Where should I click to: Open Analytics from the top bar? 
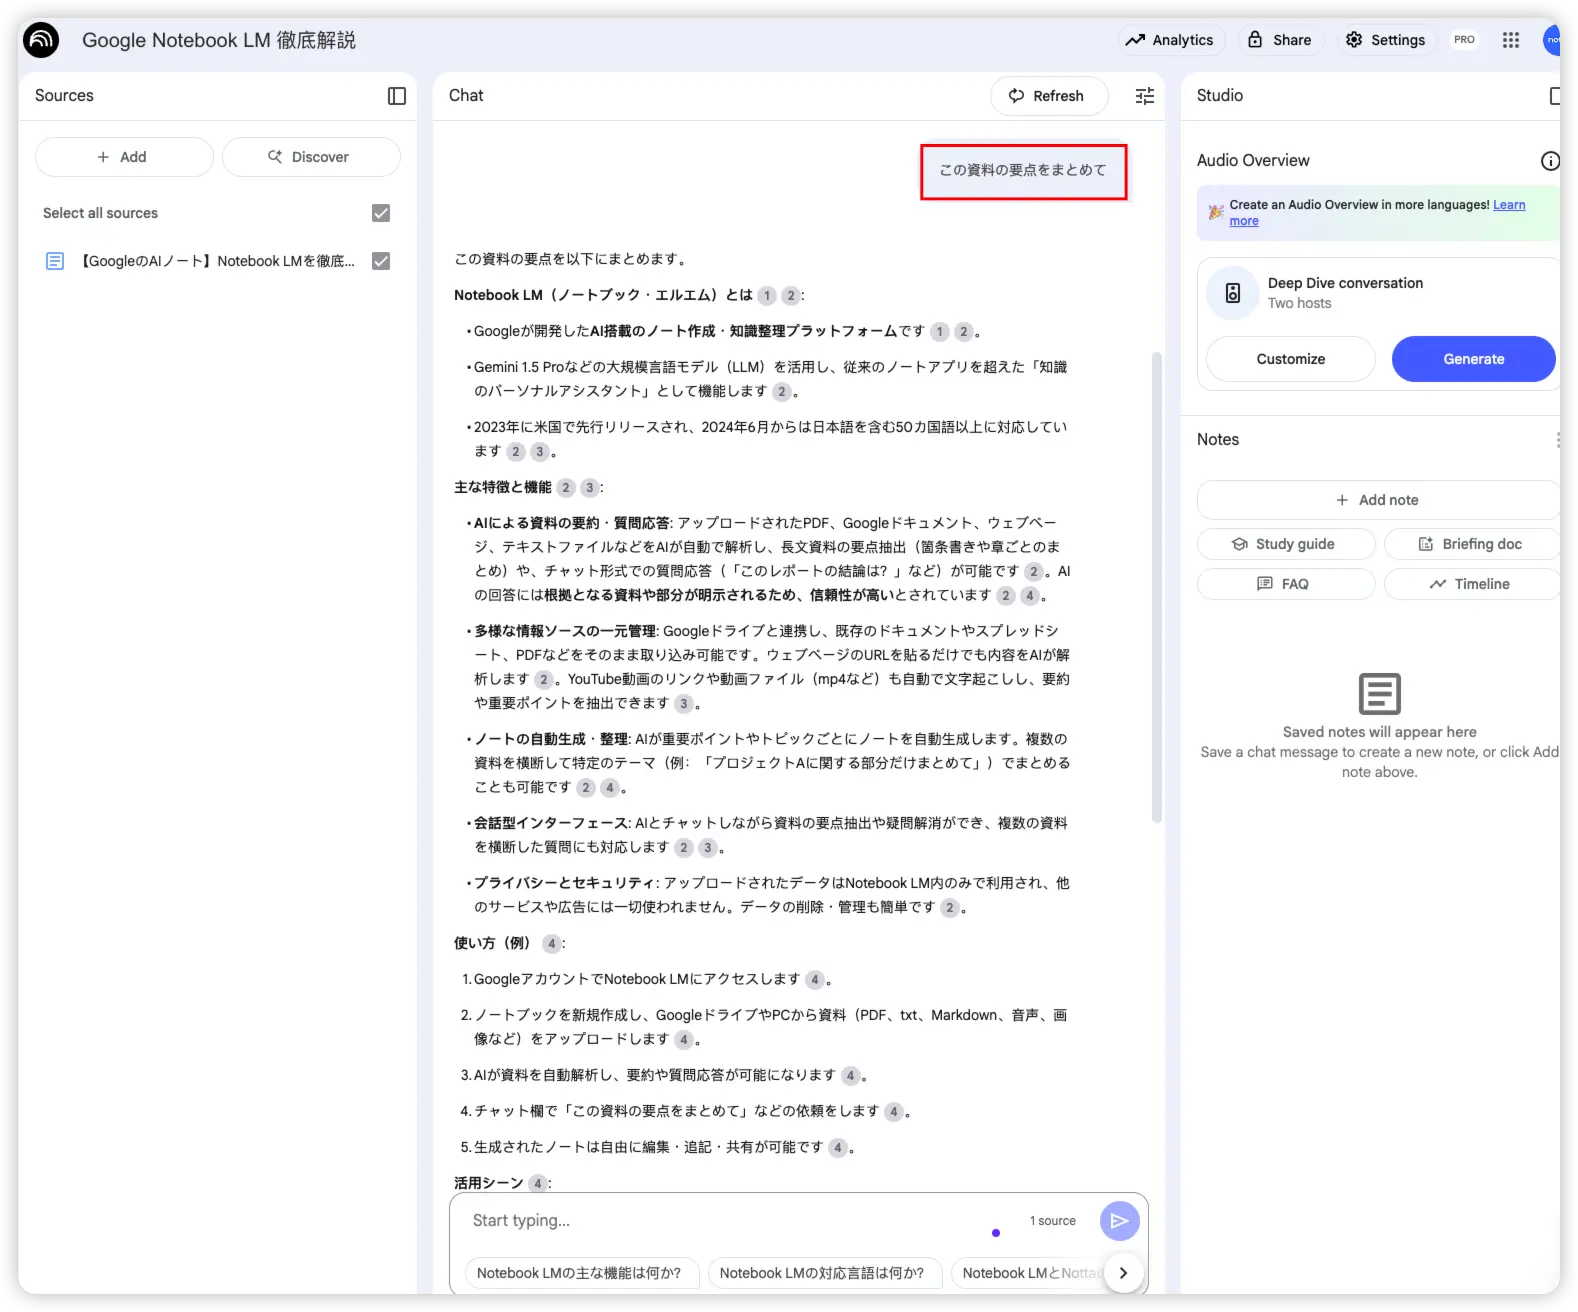[1169, 40]
